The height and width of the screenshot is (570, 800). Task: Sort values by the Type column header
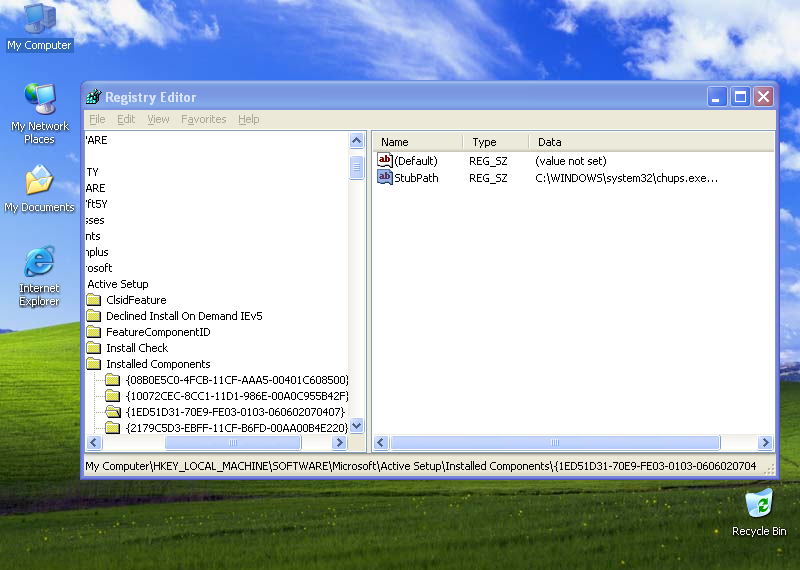496,142
